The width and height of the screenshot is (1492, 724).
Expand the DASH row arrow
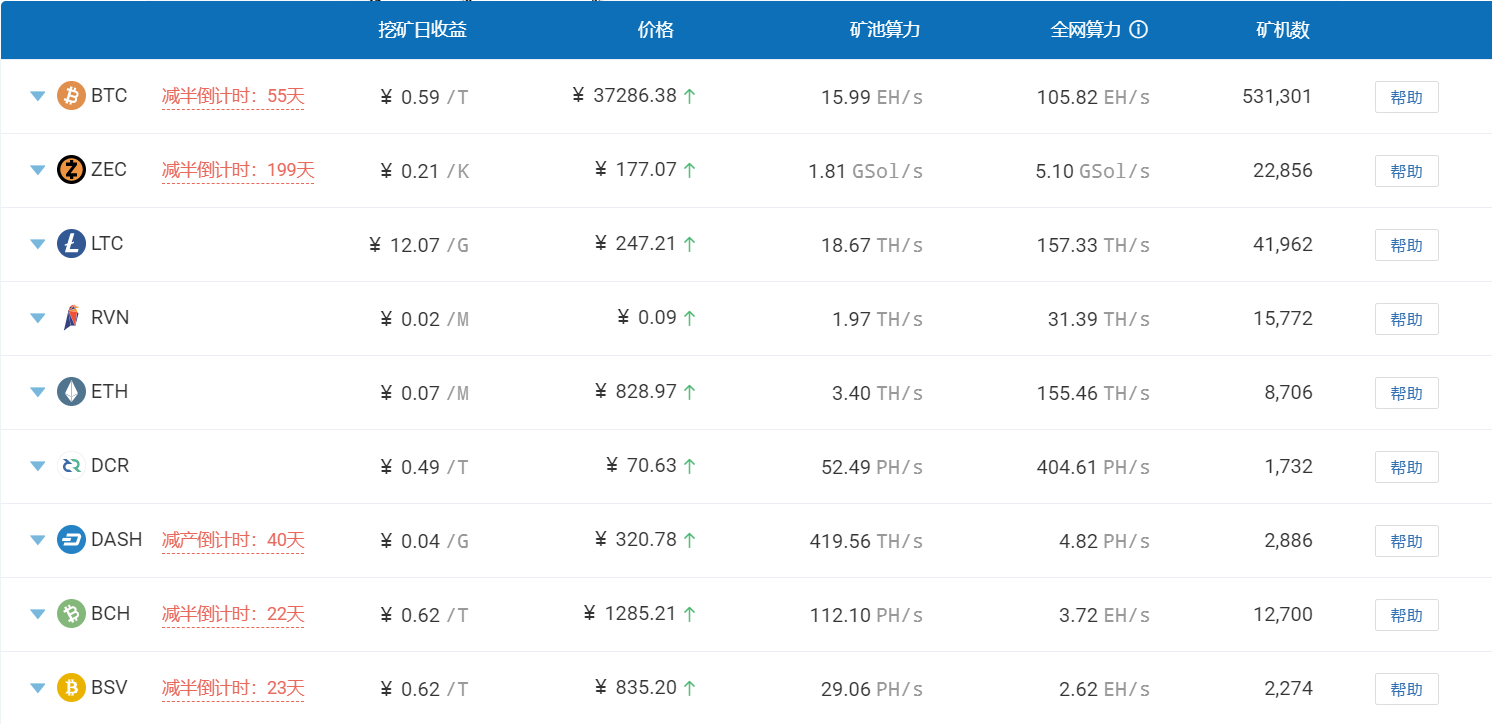(x=38, y=541)
